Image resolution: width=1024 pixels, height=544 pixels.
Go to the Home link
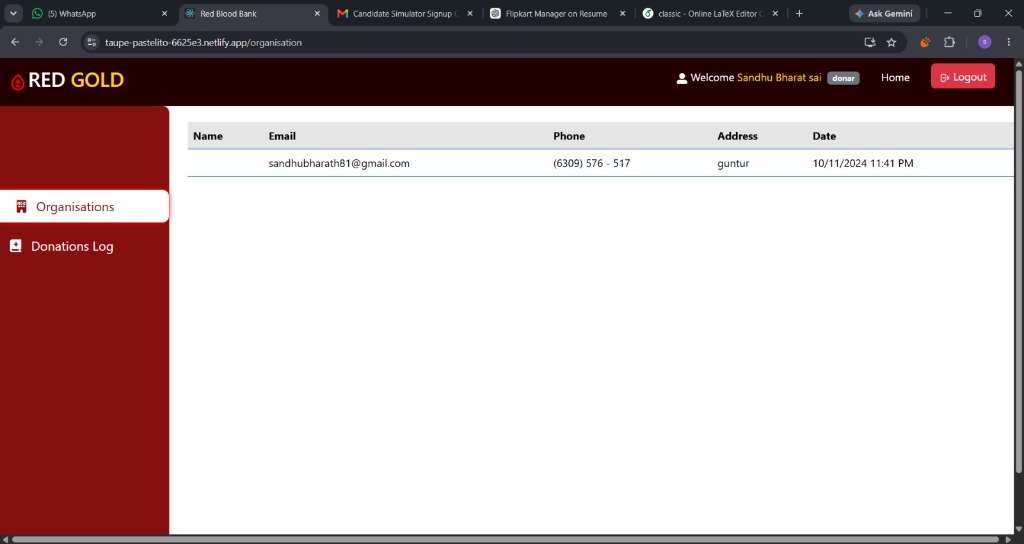click(895, 77)
